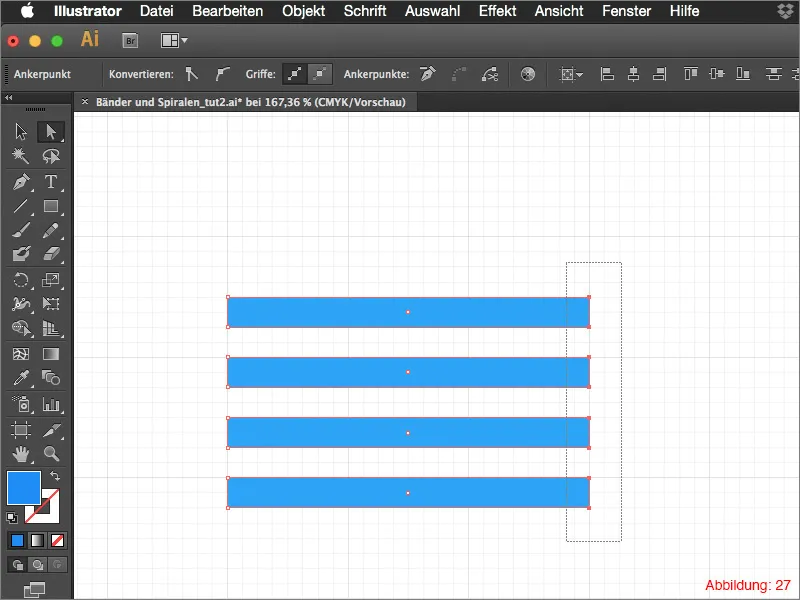Select the Free Transform tool

point(51,304)
